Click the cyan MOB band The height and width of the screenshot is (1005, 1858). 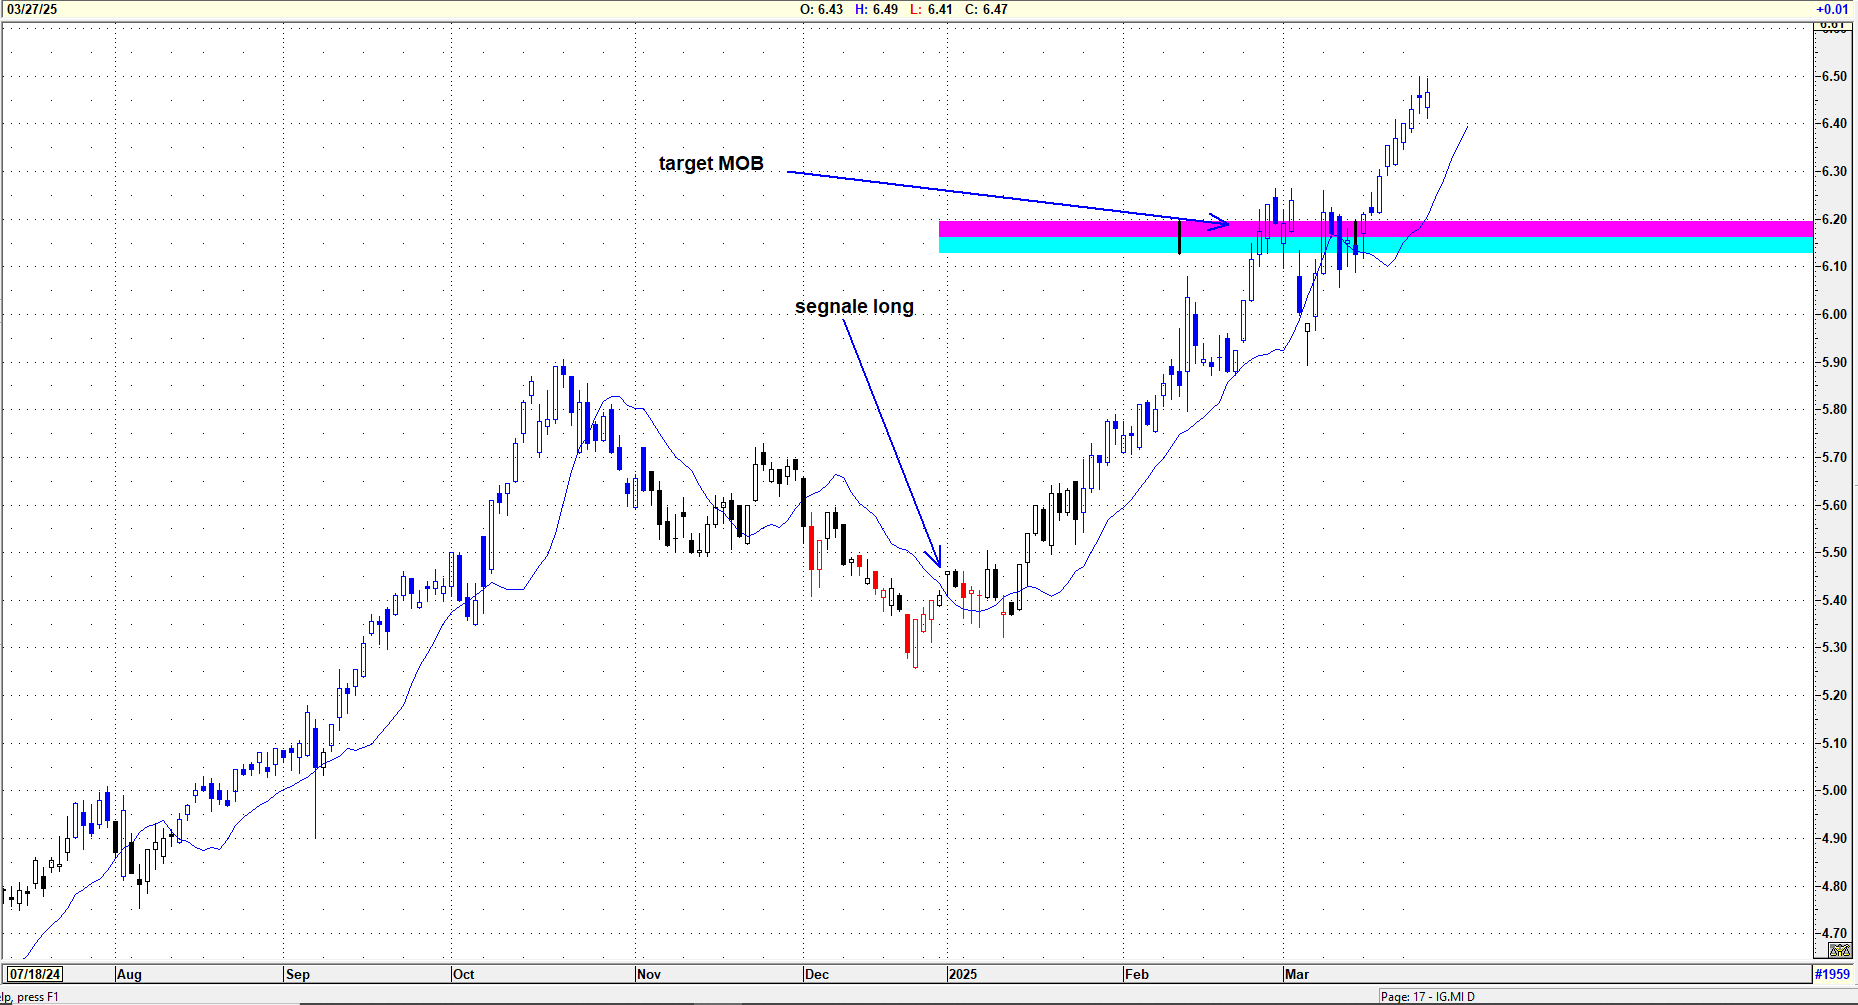coord(1500,245)
